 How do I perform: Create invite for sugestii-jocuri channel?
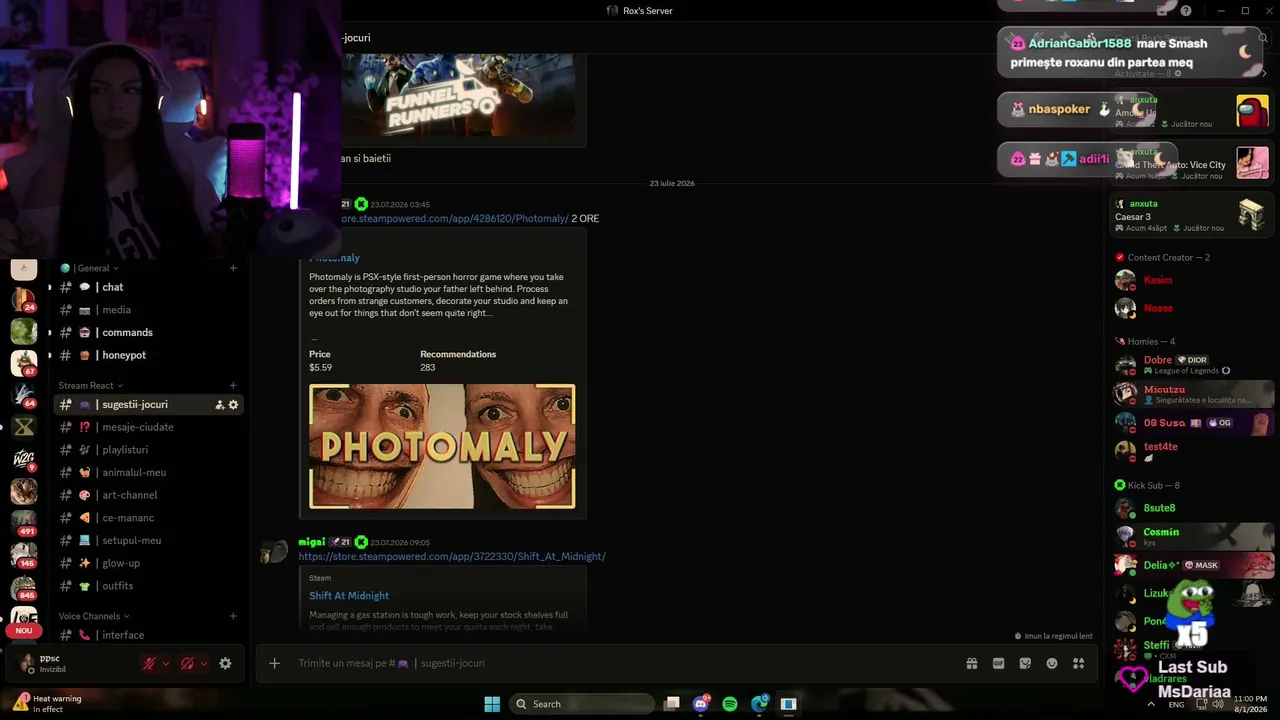pyautogui.click(x=219, y=405)
